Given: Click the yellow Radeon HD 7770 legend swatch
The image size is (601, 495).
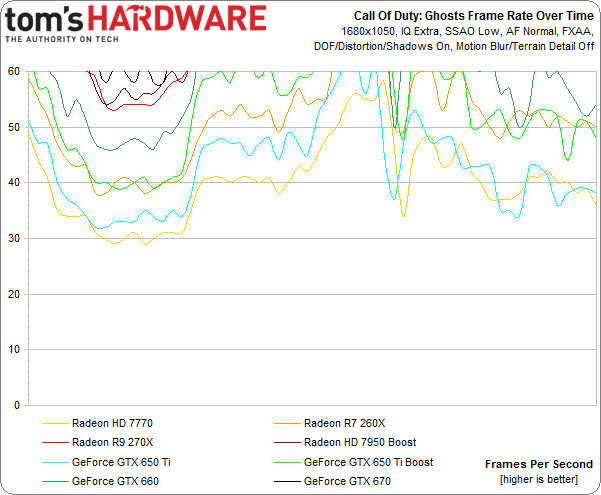Looking at the screenshot, I should click(55, 423).
